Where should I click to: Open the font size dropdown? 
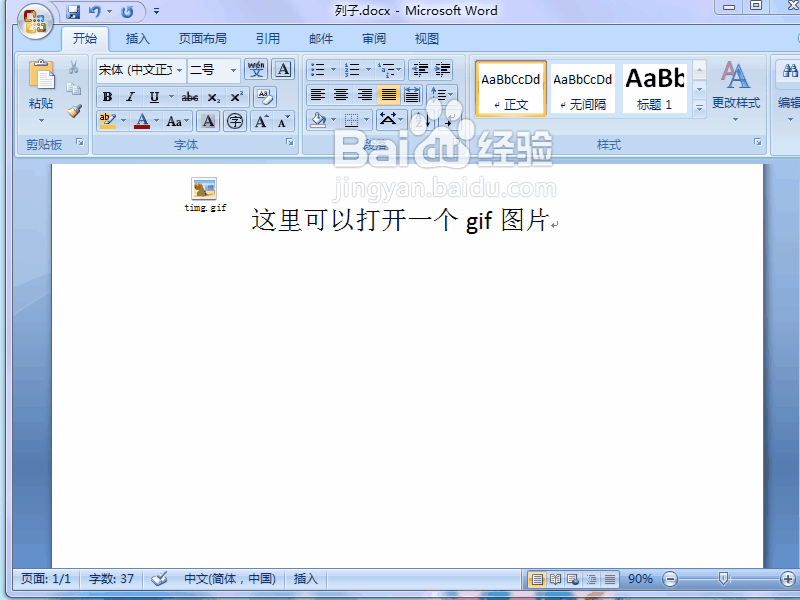(x=233, y=71)
